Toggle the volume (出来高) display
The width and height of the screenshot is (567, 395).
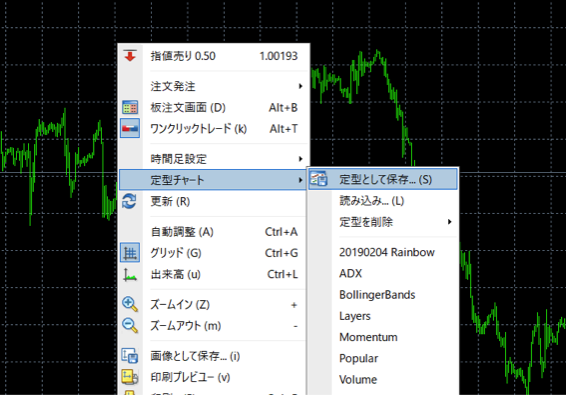click(x=213, y=274)
